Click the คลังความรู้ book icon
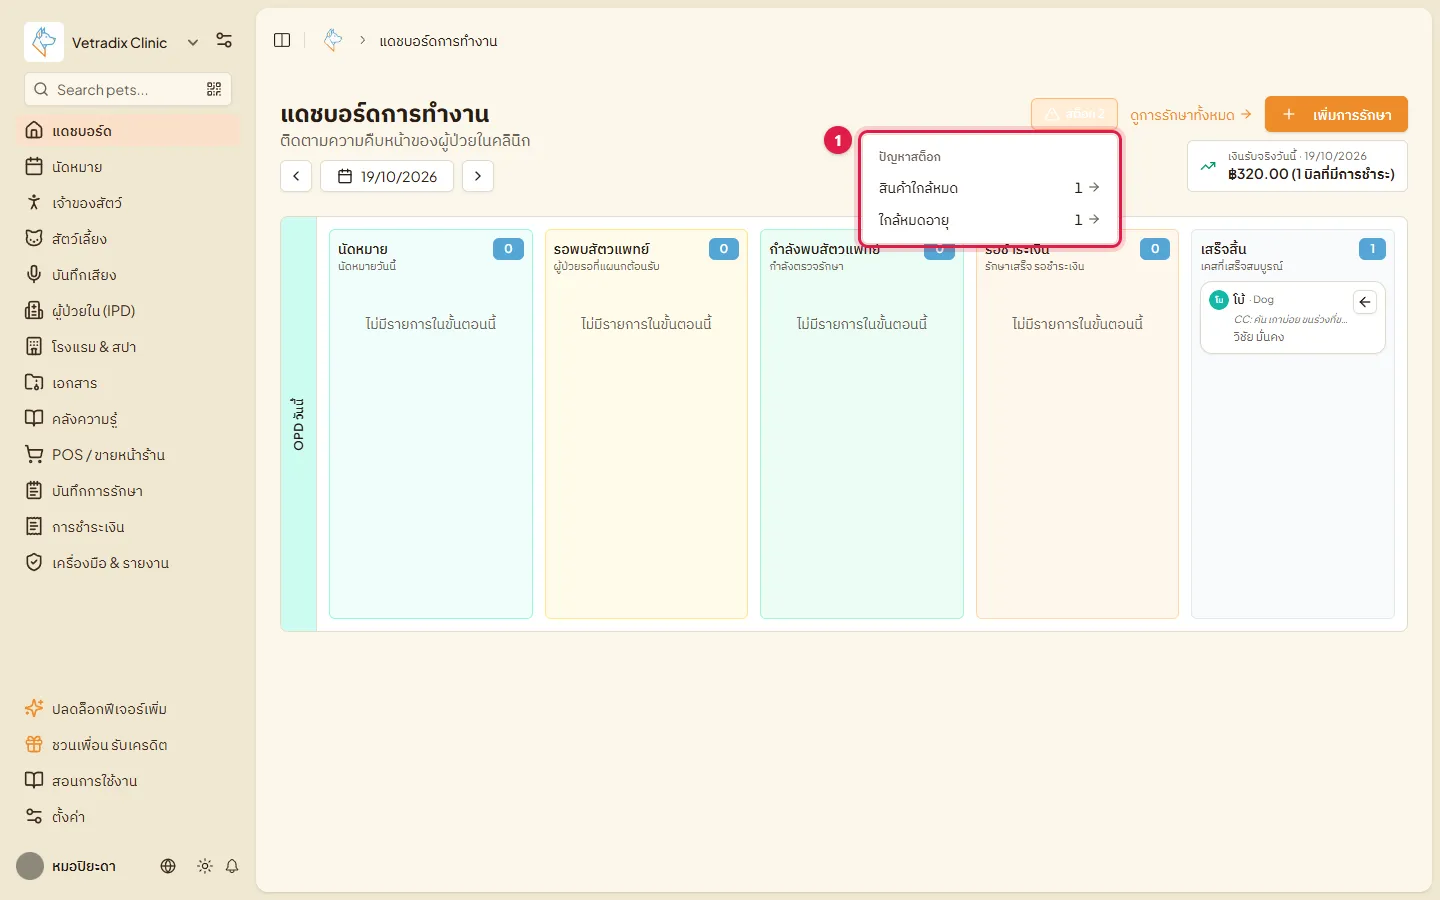 click(x=34, y=419)
